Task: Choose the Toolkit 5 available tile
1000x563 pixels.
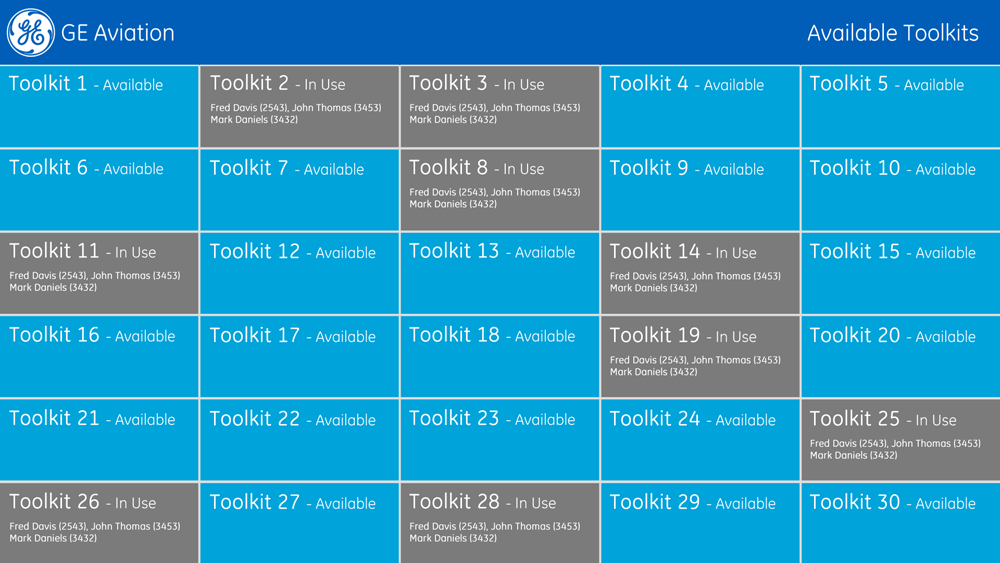Action: pyautogui.click(x=901, y=106)
